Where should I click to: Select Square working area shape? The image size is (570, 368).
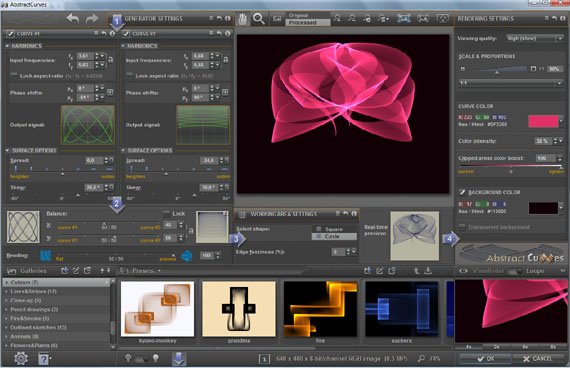click(334, 229)
